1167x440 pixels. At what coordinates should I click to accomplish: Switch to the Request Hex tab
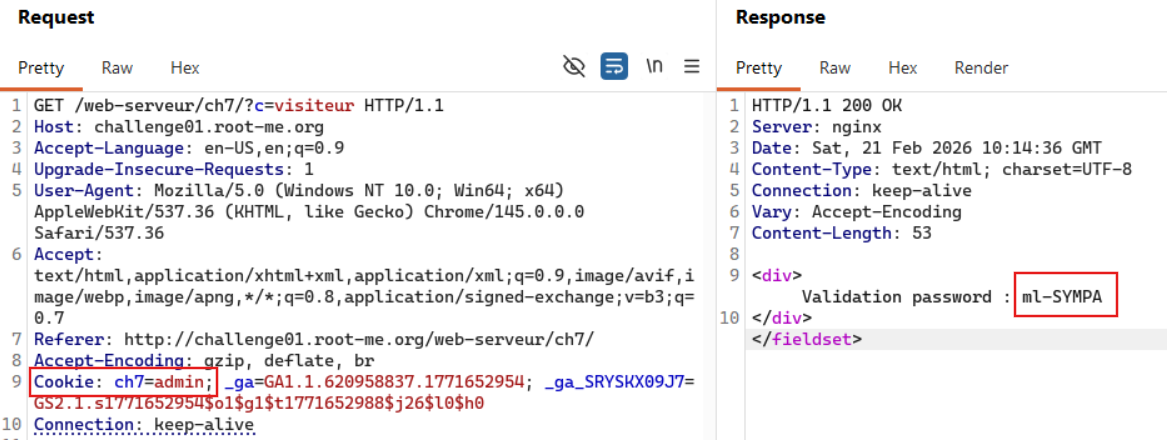pos(185,68)
